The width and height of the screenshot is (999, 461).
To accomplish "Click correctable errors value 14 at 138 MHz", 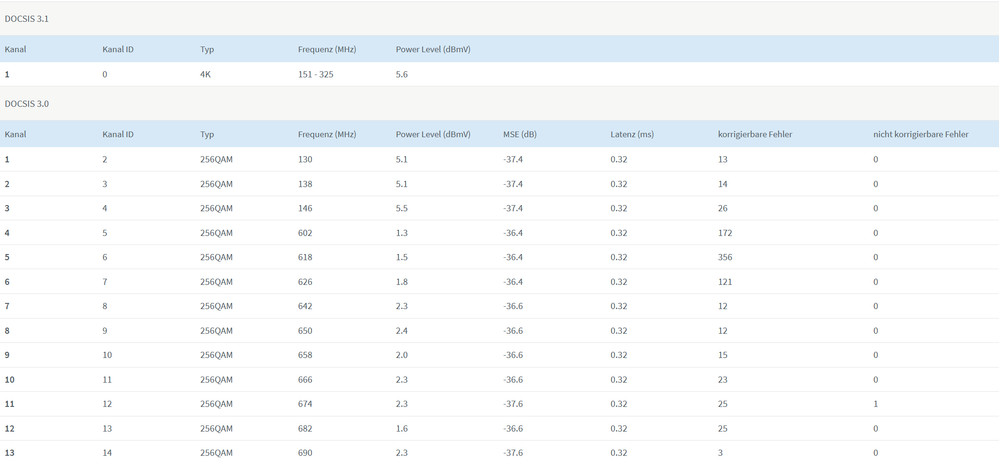I will click(722, 184).
